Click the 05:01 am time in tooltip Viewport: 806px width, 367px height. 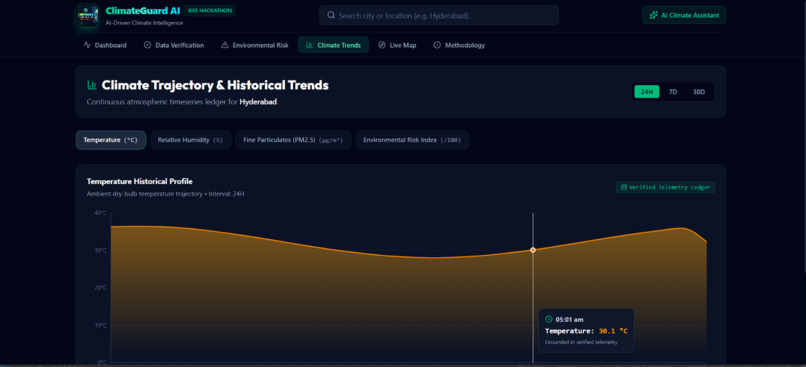tap(570, 320)
